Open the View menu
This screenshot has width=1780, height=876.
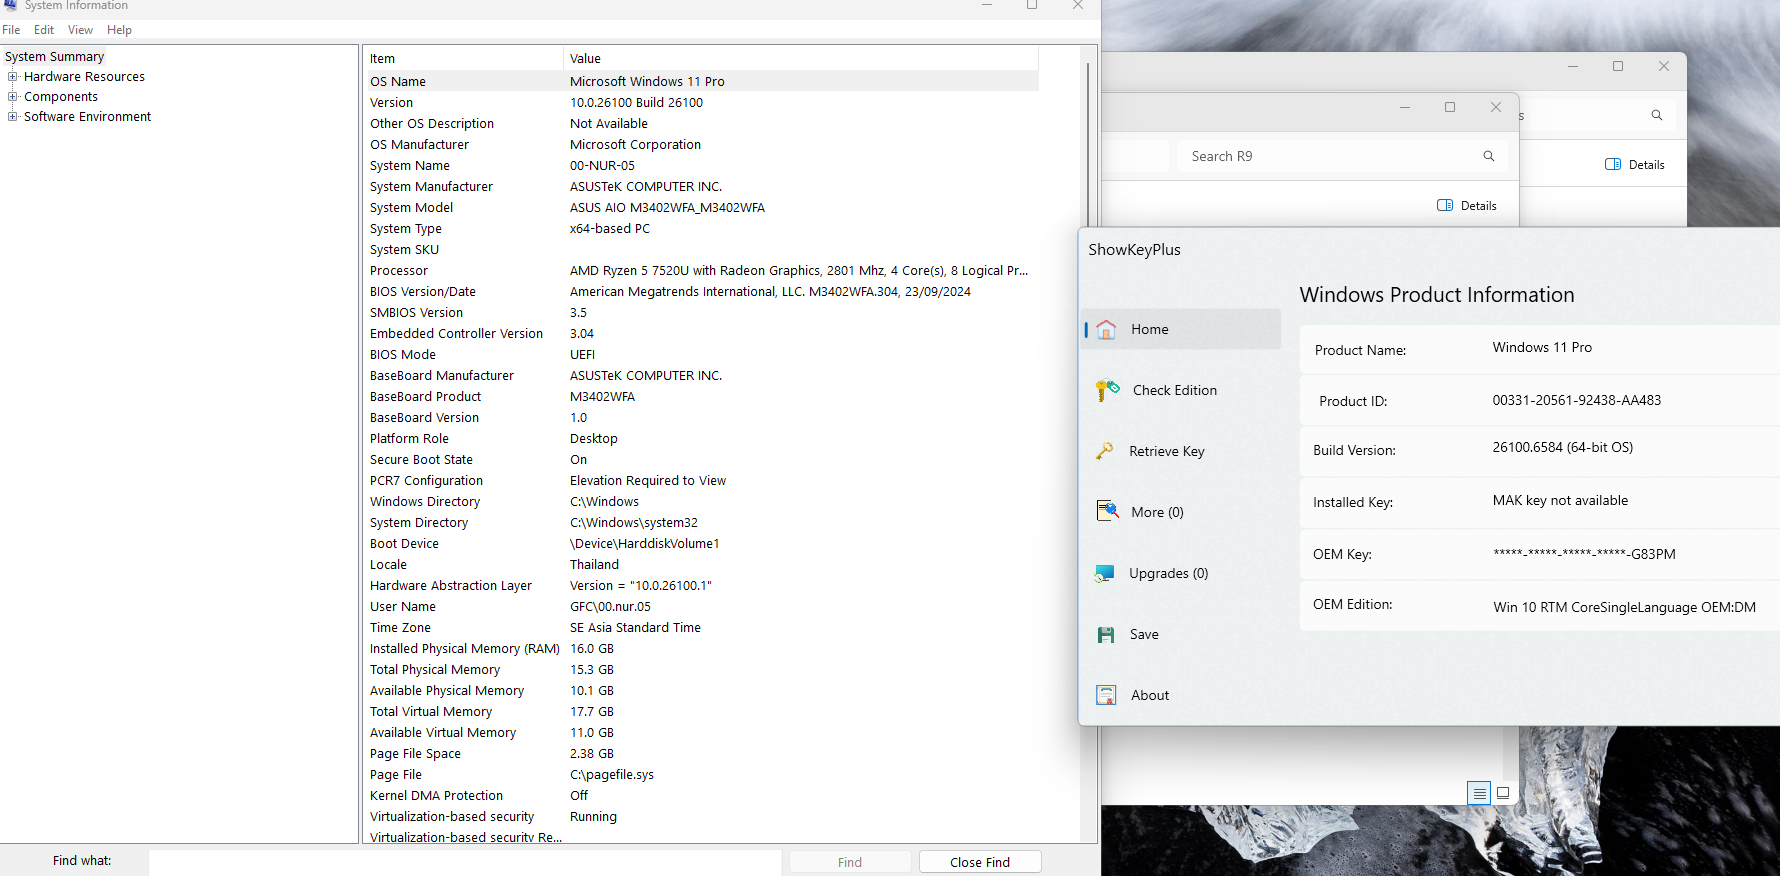tap(80, 30)
